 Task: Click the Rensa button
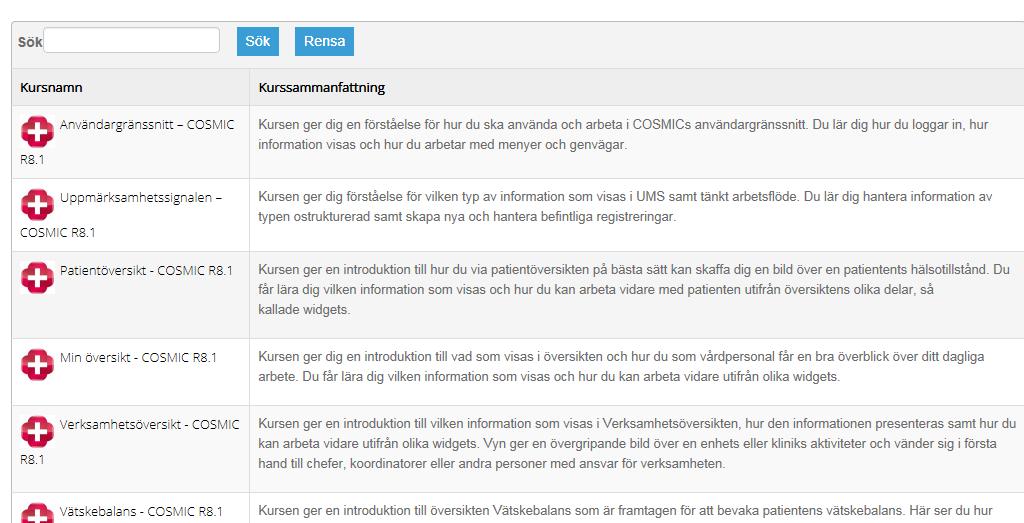325,41
